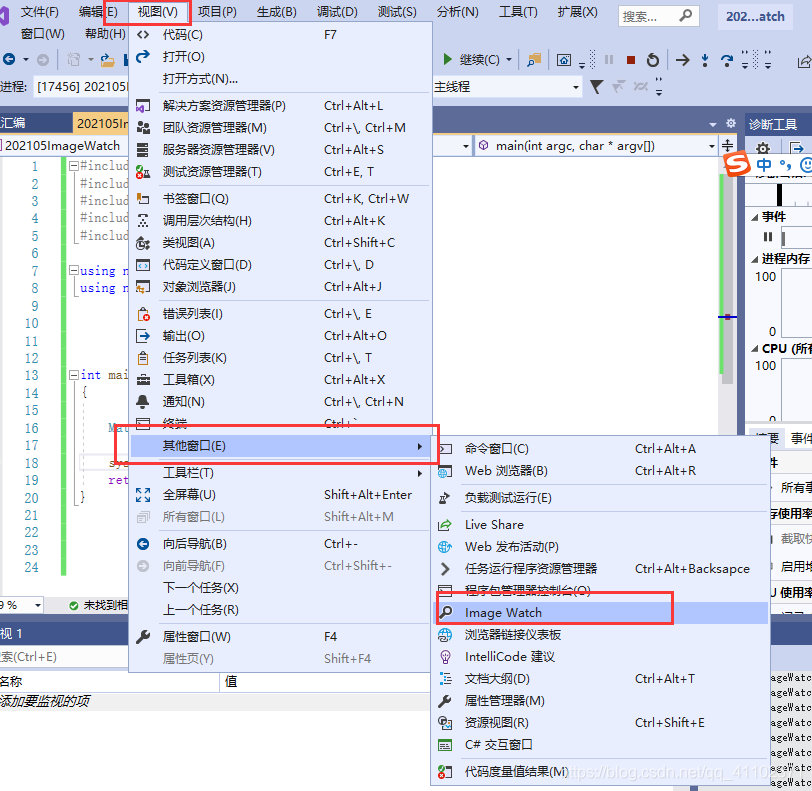Open the 主线程 thread dropdown
Viewport: 812px width, 791px height.
click(x=576, y=87)
